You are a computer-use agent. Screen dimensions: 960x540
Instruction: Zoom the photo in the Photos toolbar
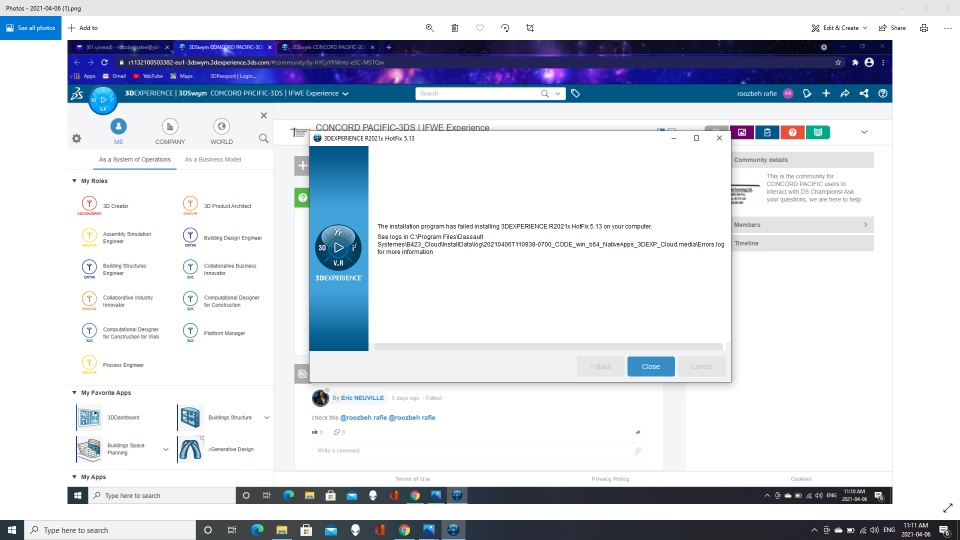coord(430,28)
